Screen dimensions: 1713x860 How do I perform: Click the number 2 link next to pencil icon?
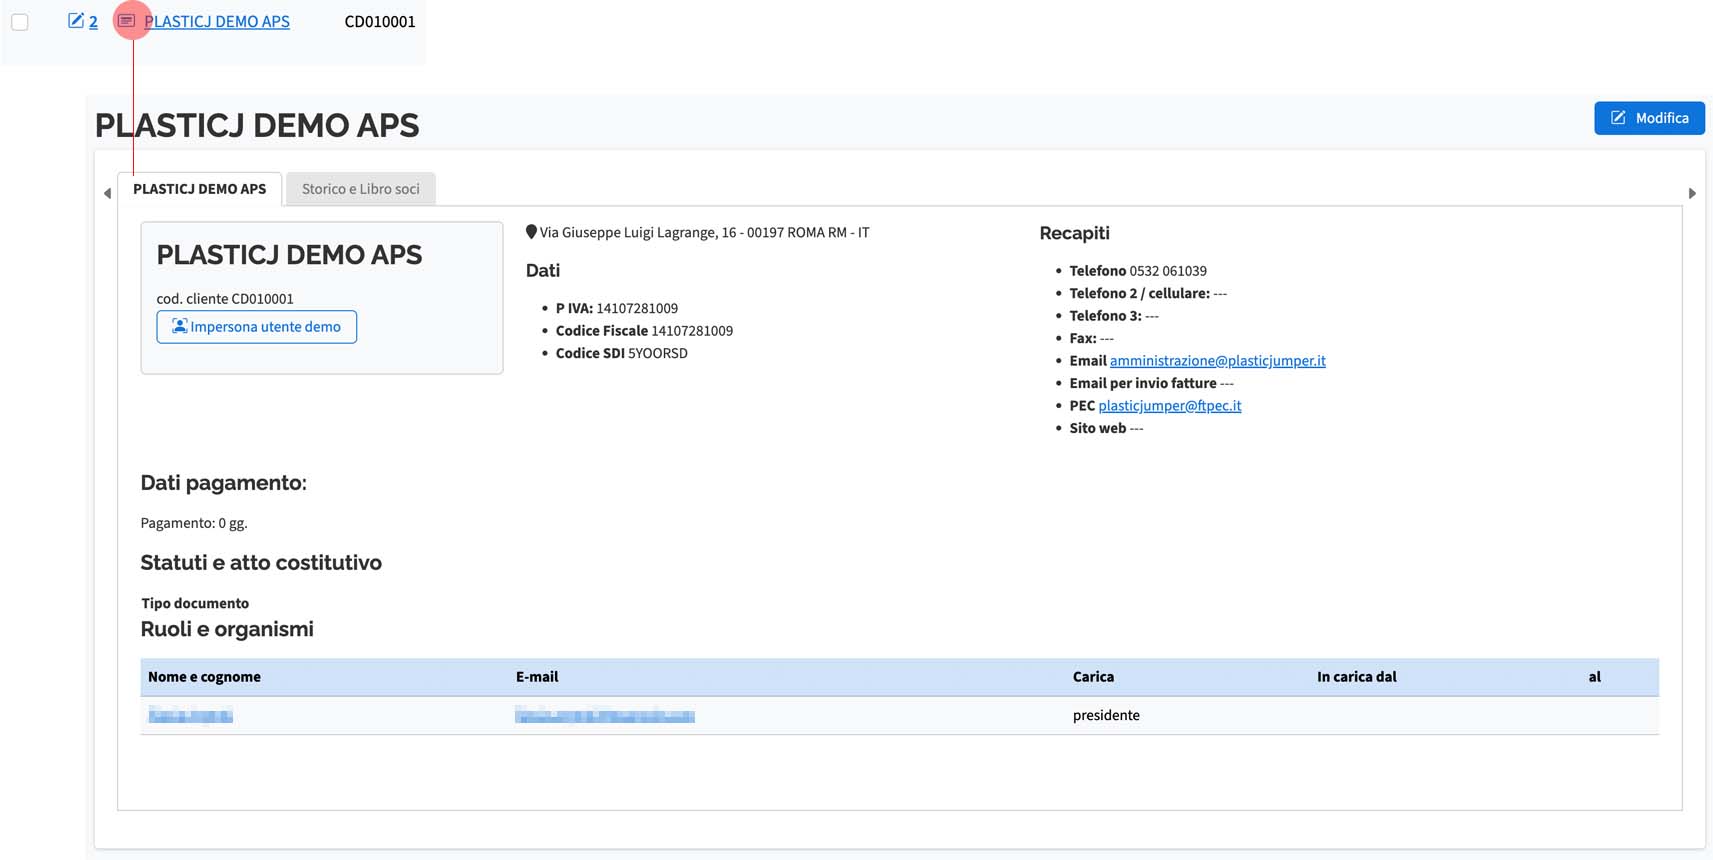click(x=93, y=21)
